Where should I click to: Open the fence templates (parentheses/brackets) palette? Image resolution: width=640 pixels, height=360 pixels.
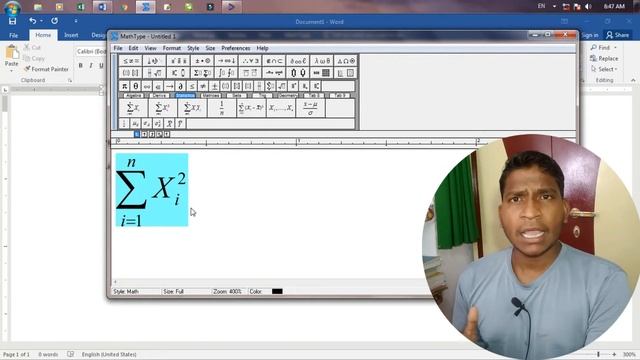pos(131,73)
